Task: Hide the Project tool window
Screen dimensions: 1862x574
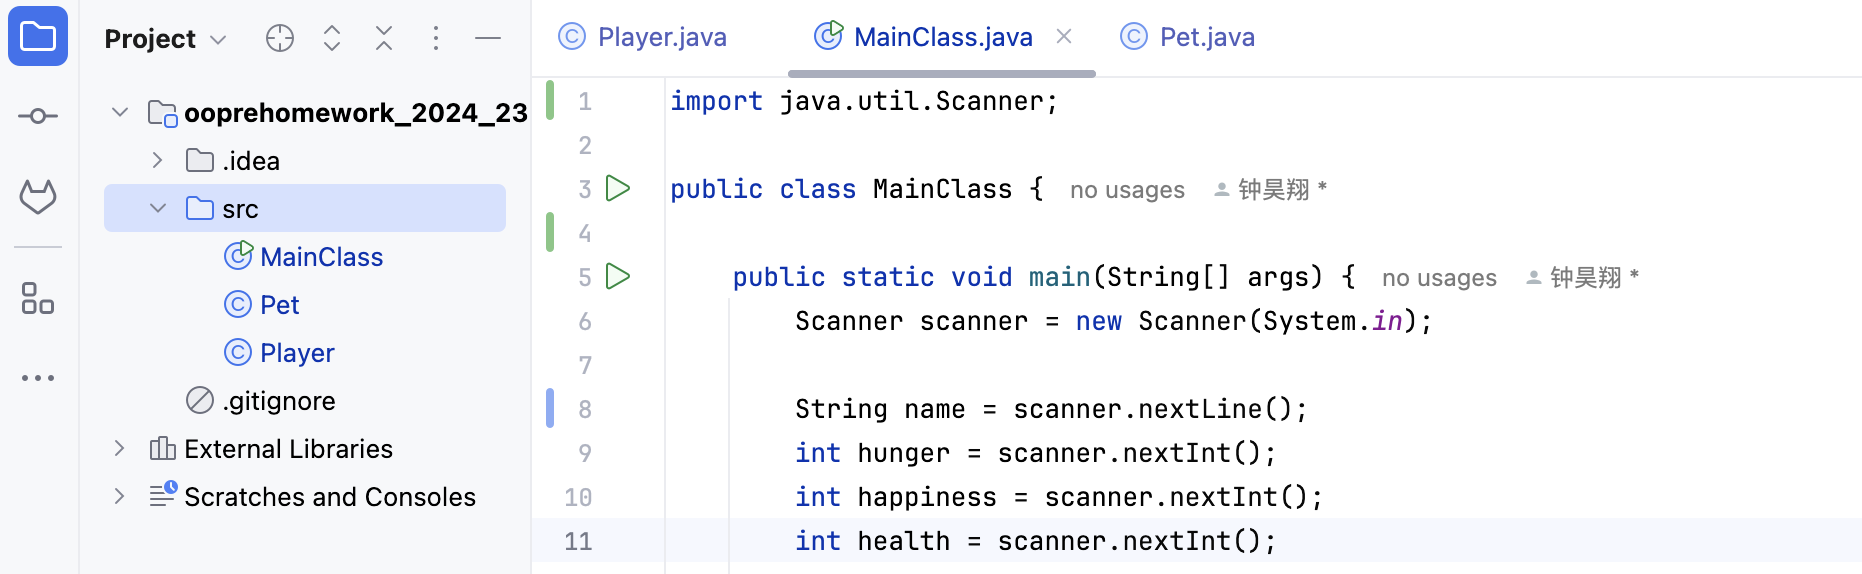Action: 488,38
